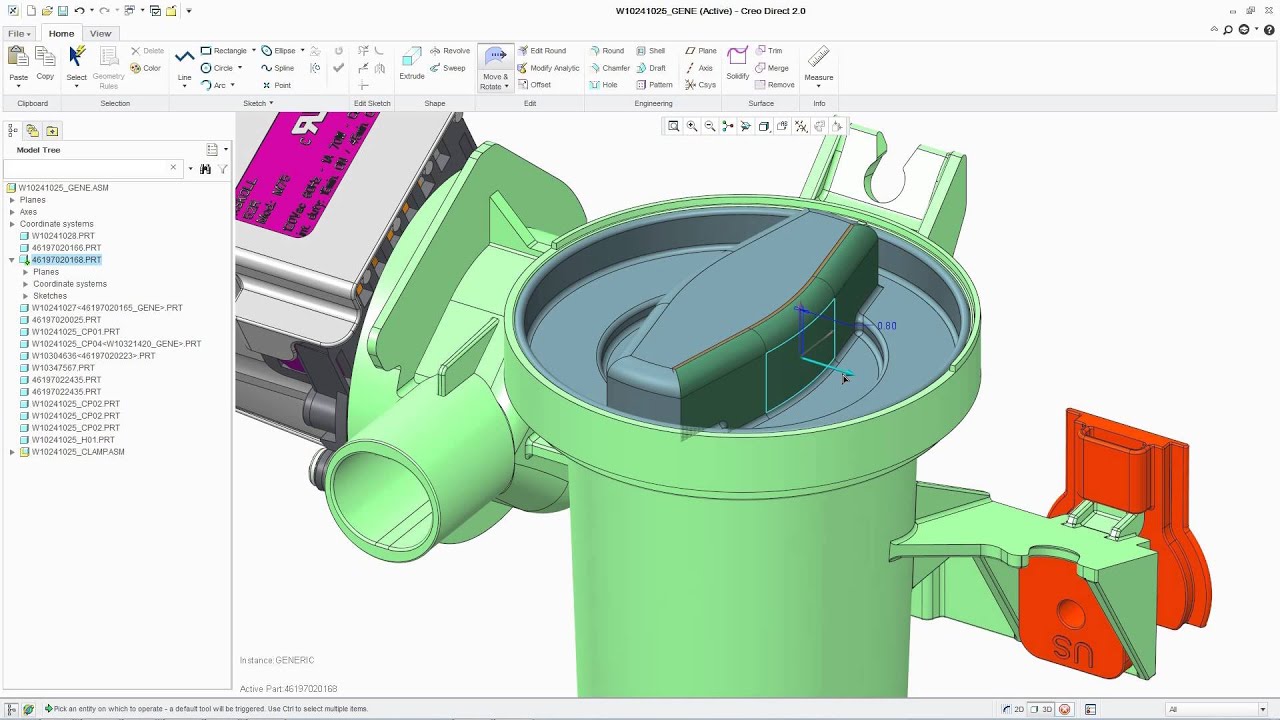Select W10347567.PRT in model tree
This screenshot has width=1280, height=720.
click(63, 368)
